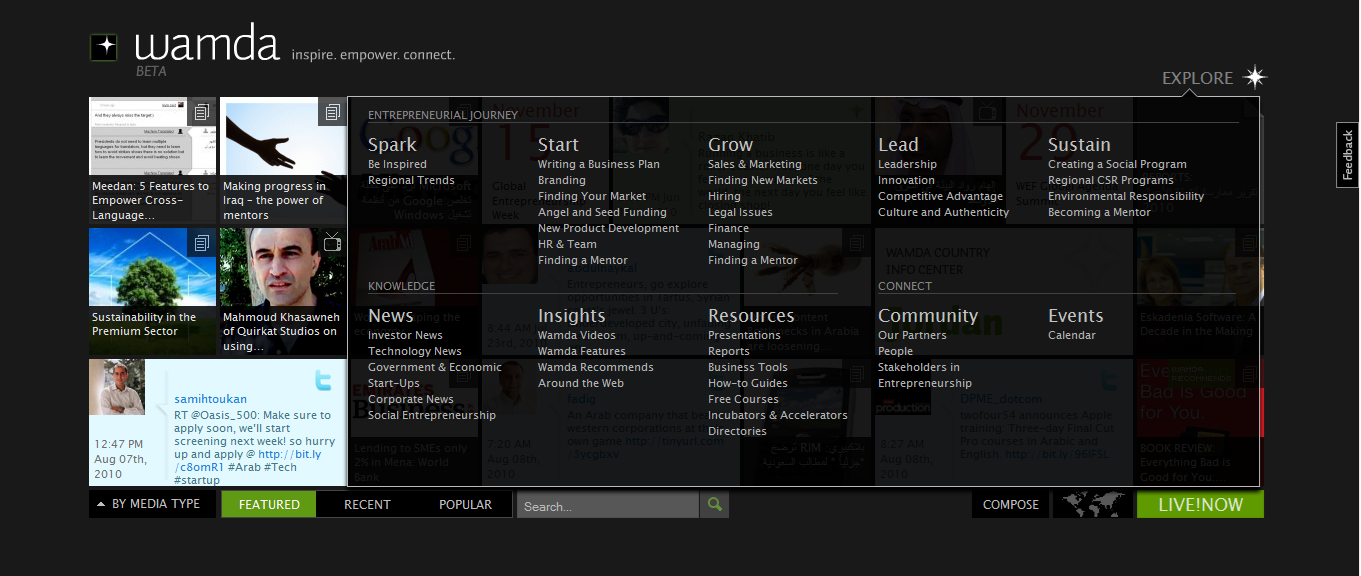Screen dimensions: 1361x576
Task: Select Directories link
Action: click(x=737, y=431)
